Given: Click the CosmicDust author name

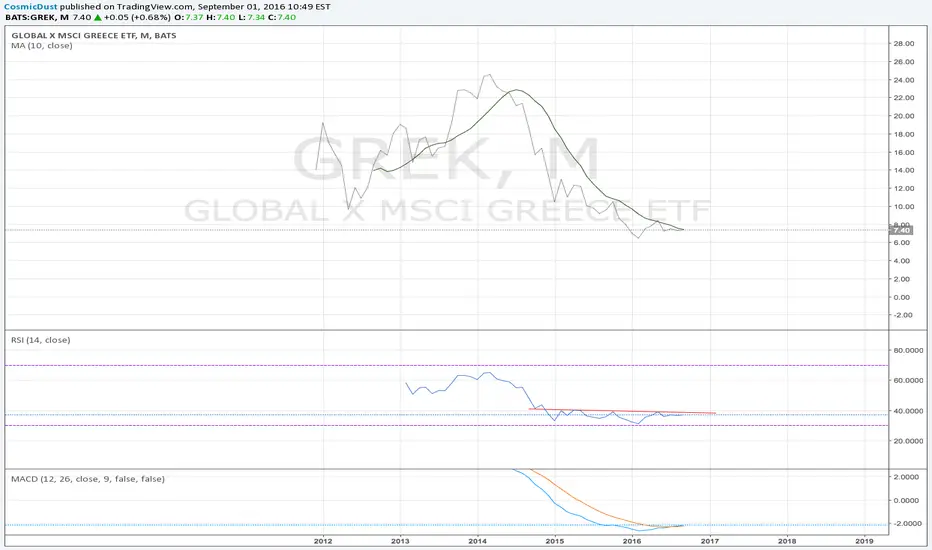Looking at the screenshot, I should (30, 7).
